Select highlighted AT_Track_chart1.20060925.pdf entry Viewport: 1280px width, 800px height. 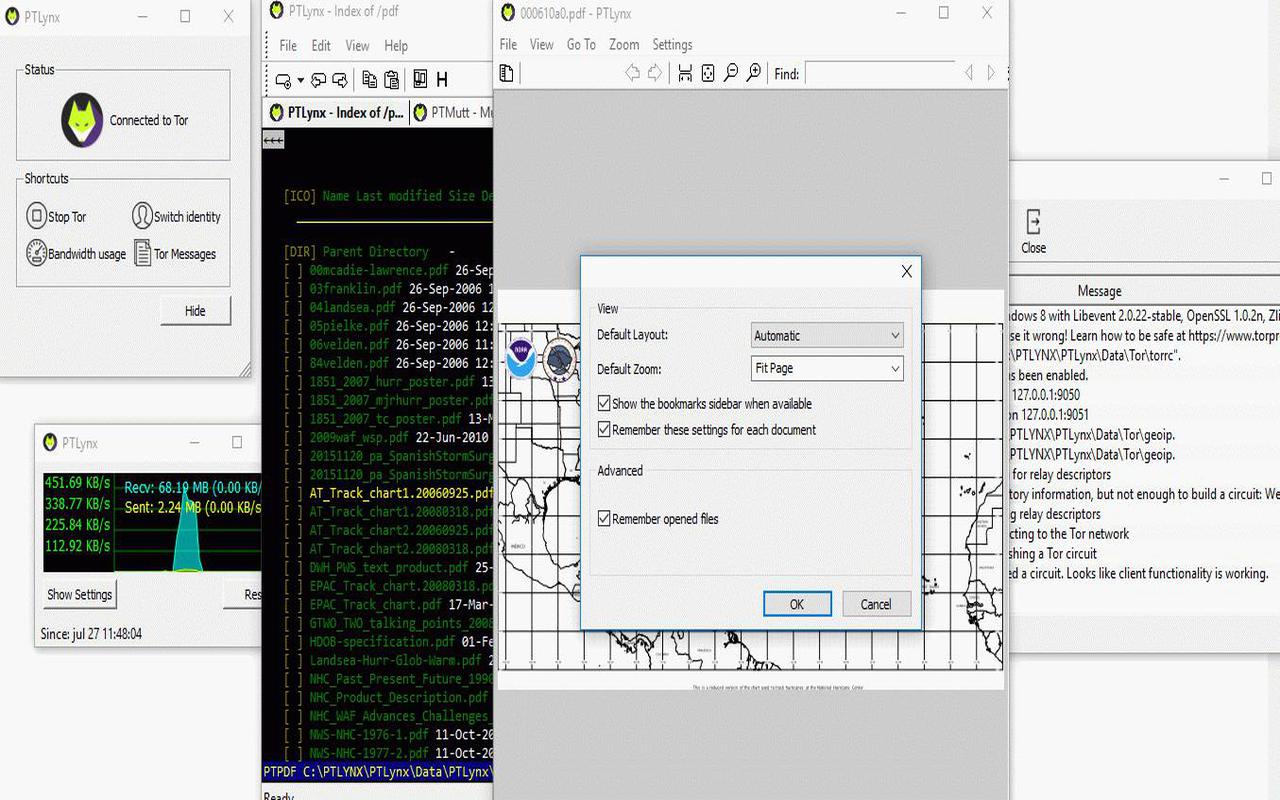401,493
